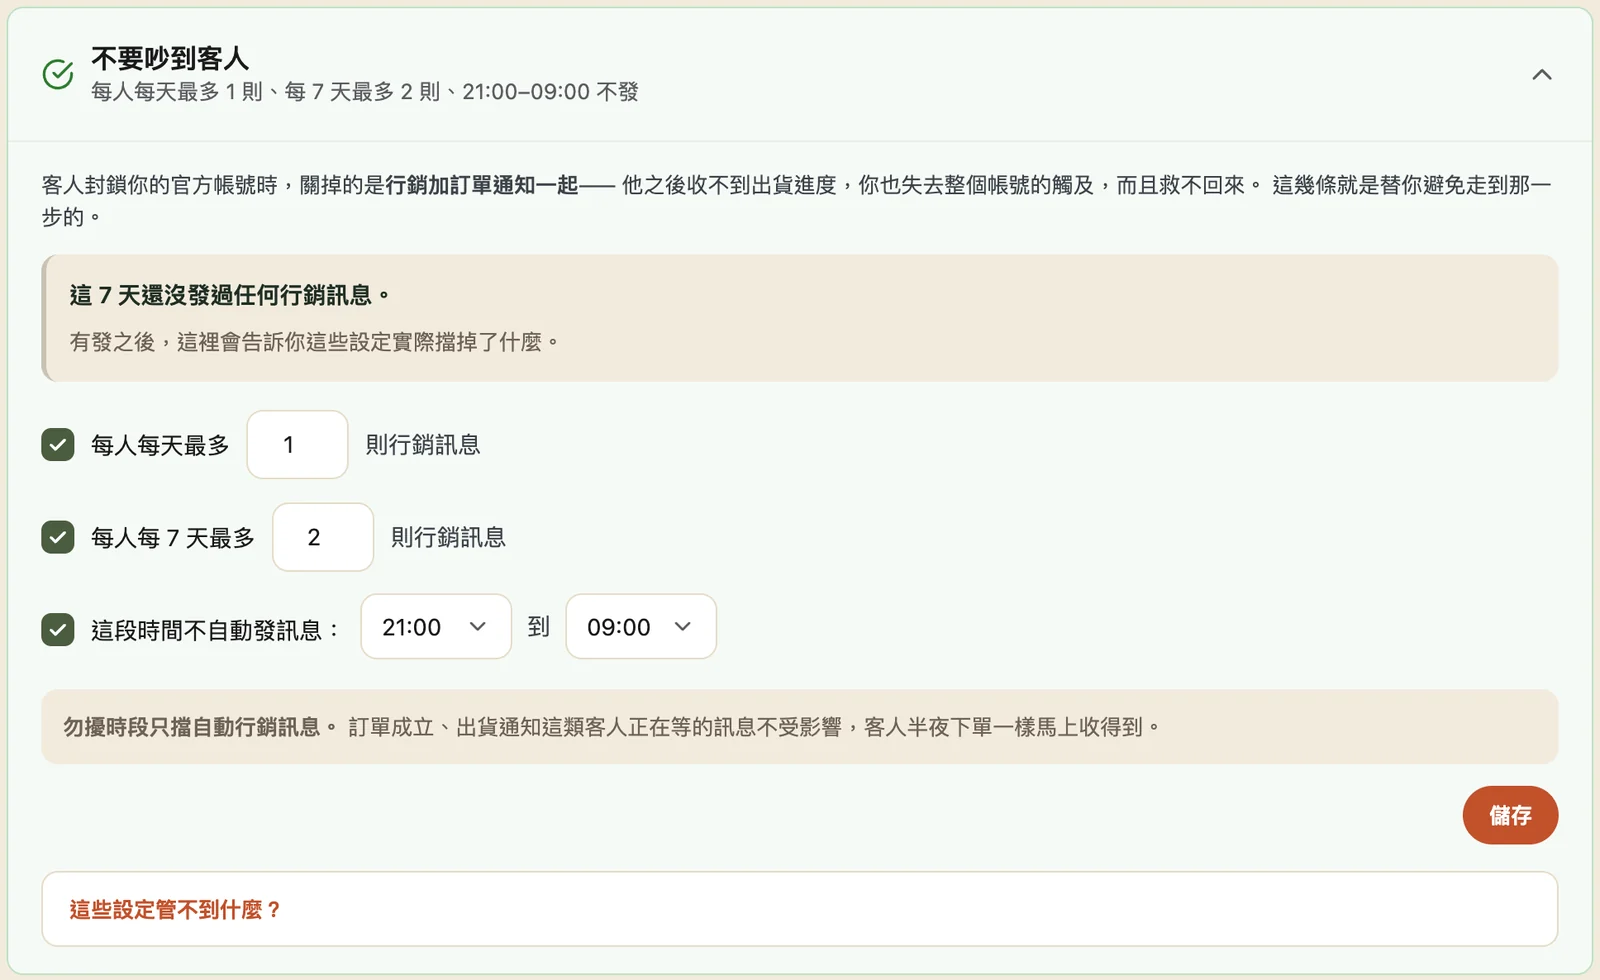
Task: Click the summary line 每人每天最多 1 則
Action: (177, 92)
